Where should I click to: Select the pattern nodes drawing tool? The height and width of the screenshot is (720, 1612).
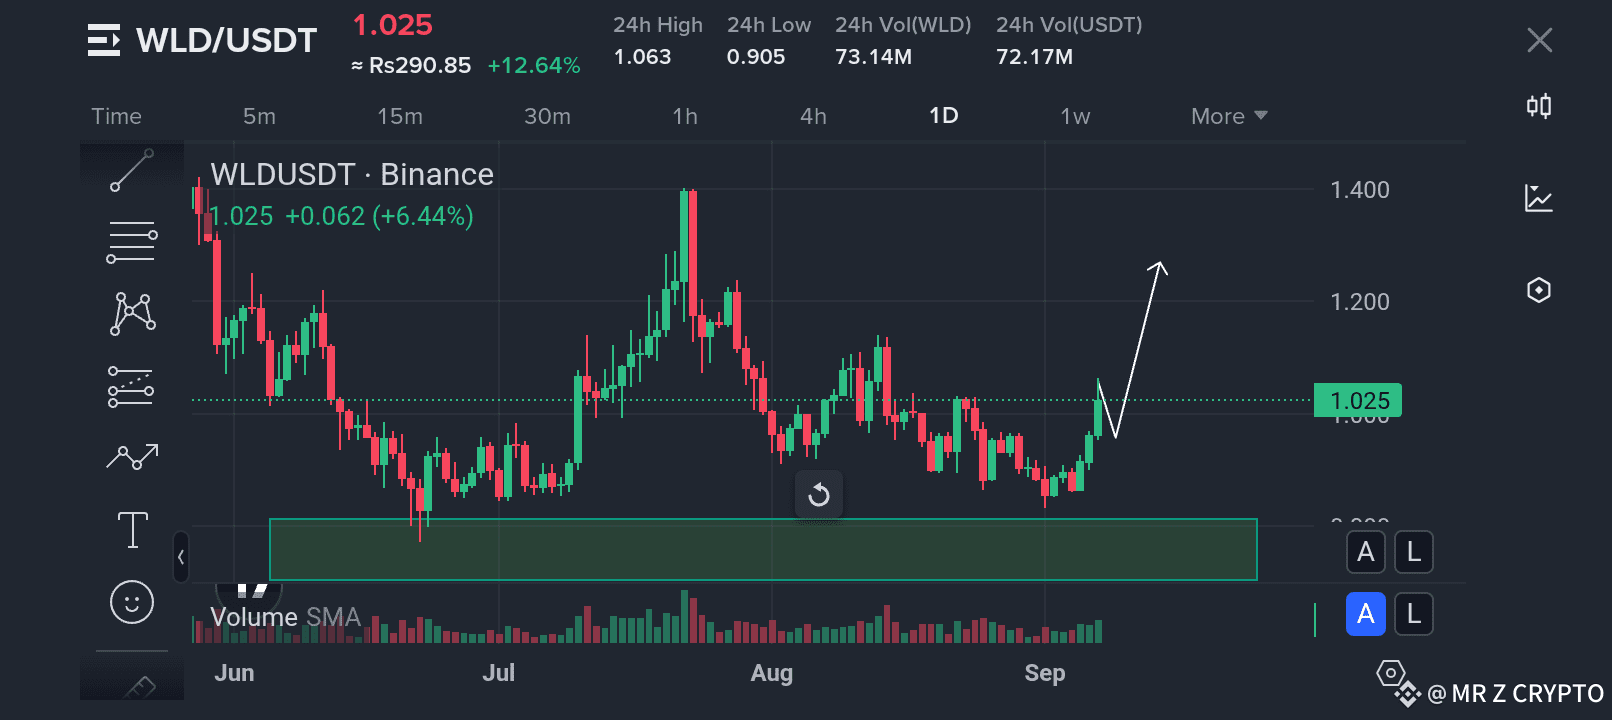click(132, 314)
